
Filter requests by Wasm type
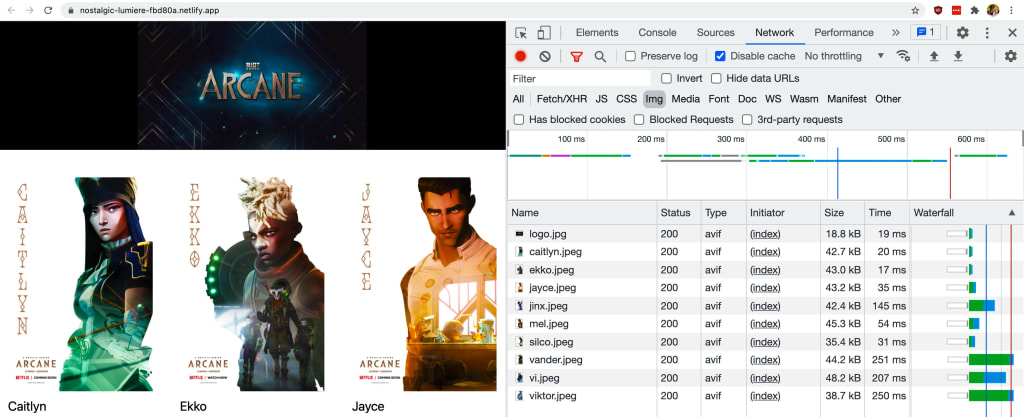pyautogui.click(x=804, y=99)
